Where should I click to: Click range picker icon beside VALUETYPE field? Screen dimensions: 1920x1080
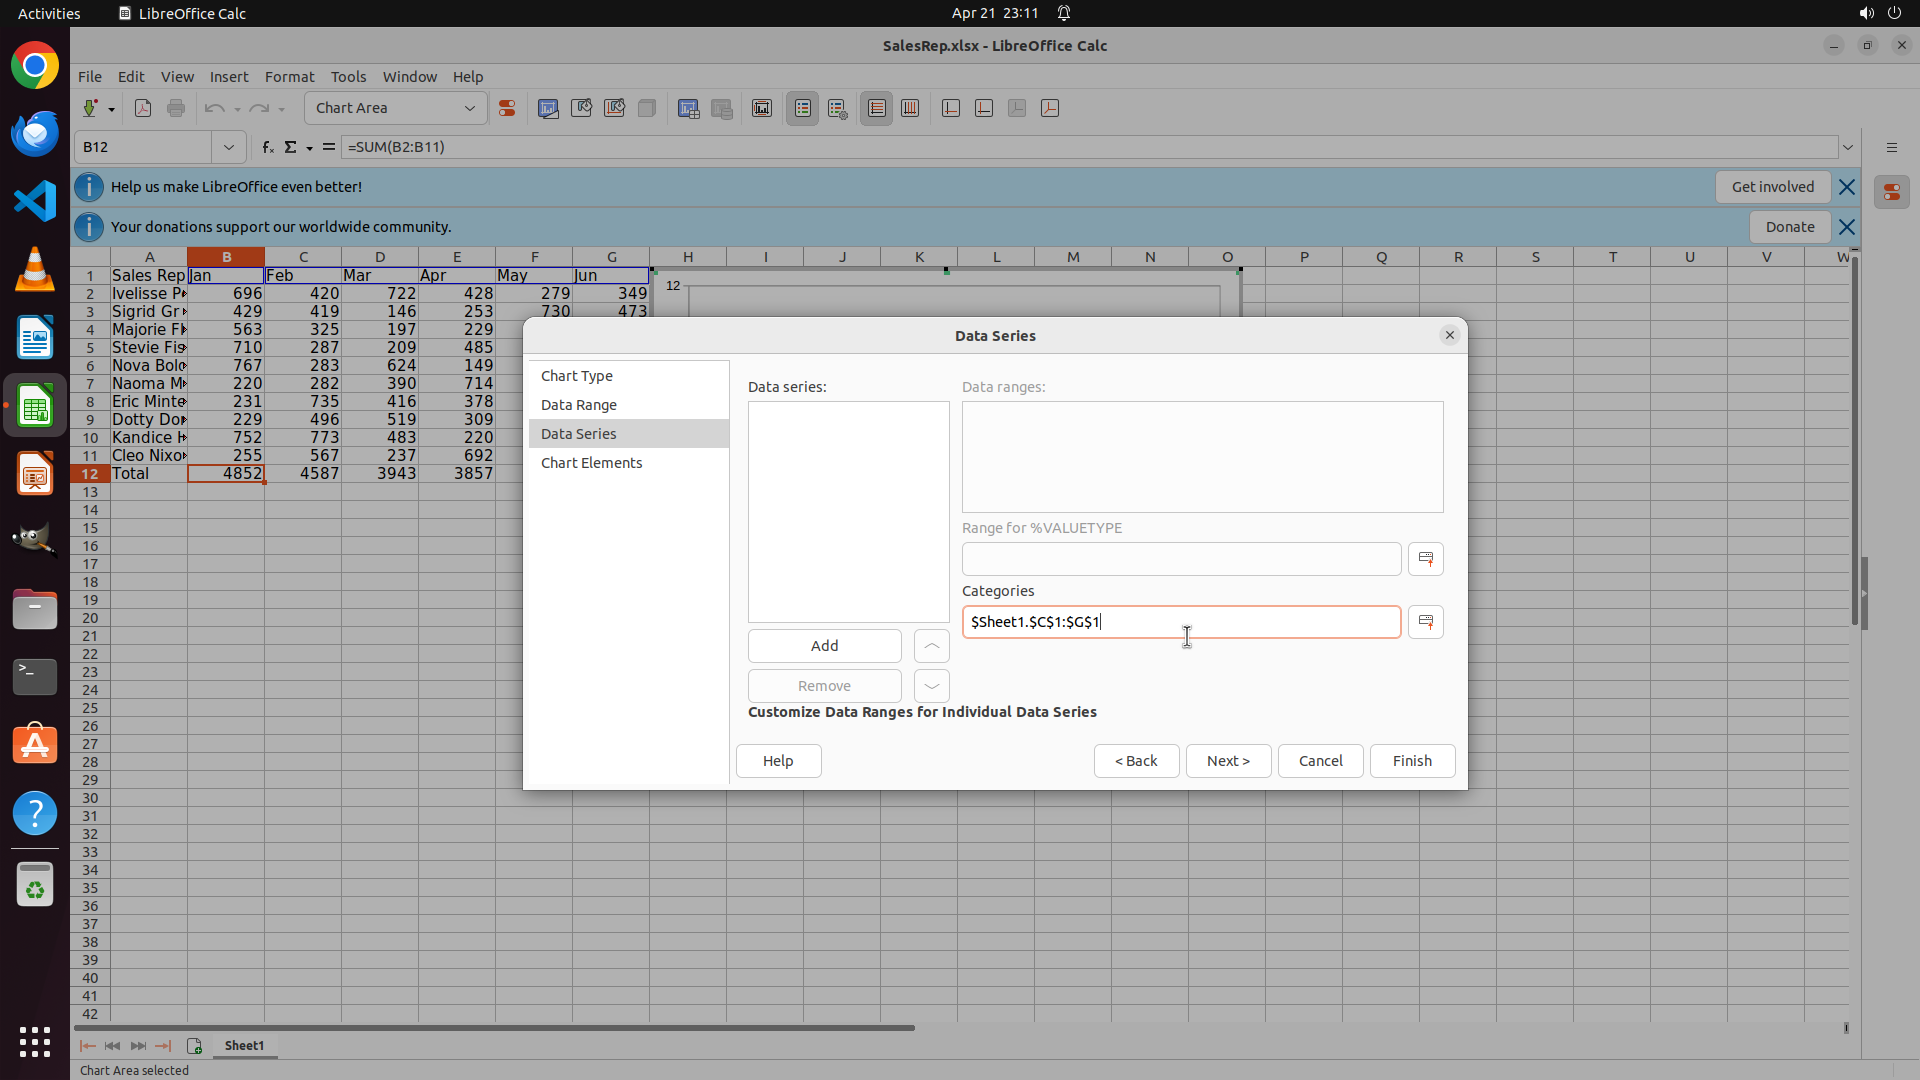(x=1425, y=559)
